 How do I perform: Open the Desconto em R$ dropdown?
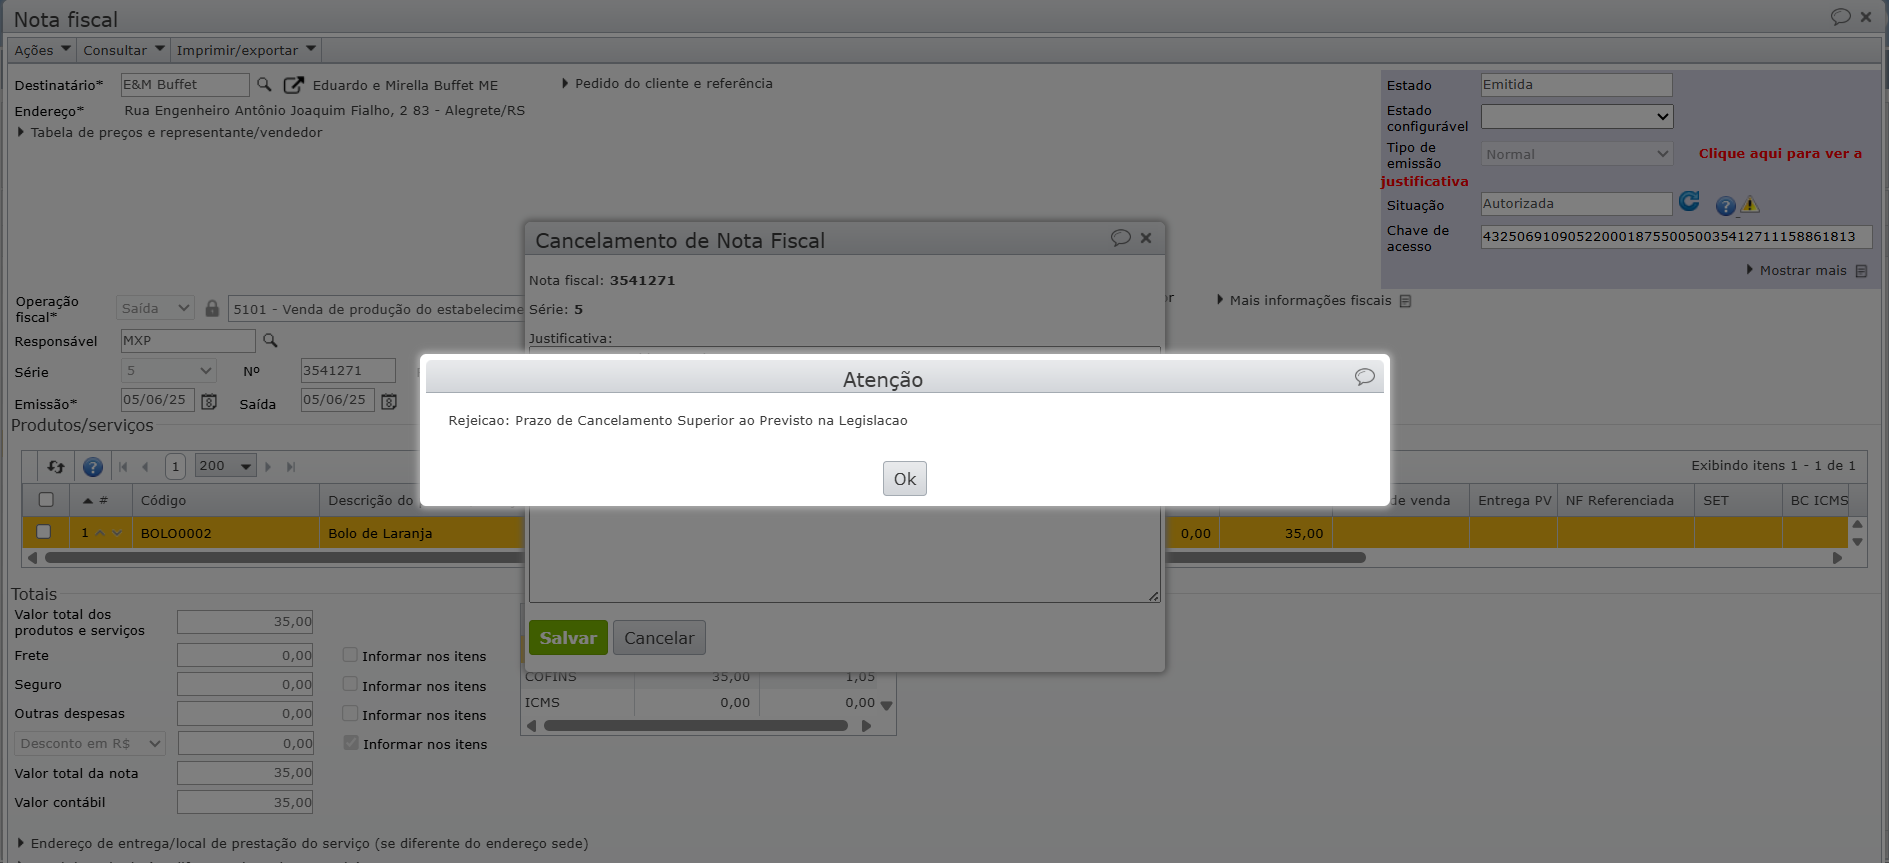pyautogui.click(x=90, y=743)
